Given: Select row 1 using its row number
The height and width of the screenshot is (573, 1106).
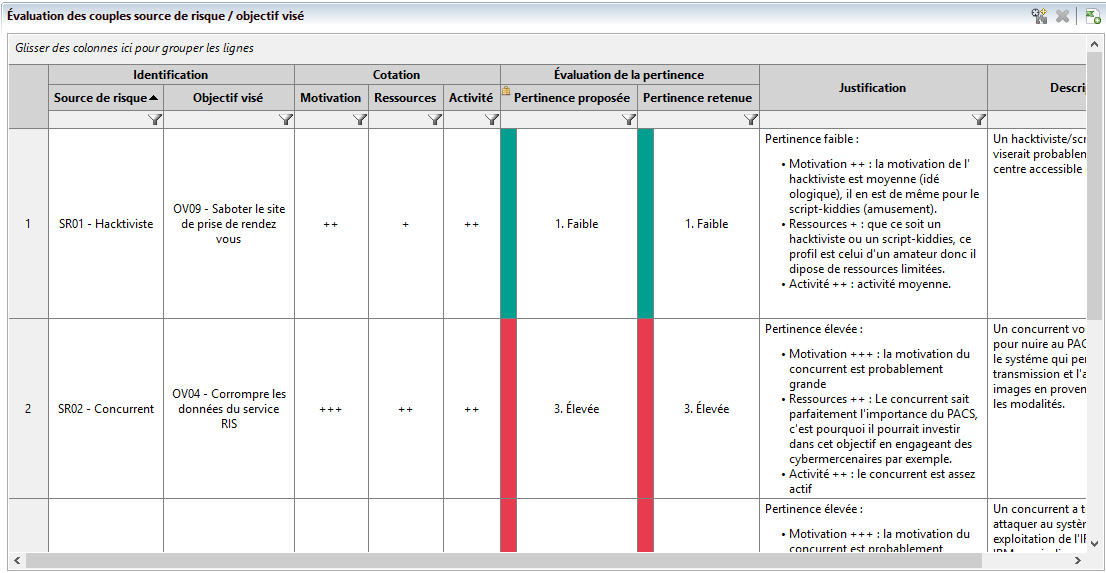Looking at the screenshot, I should tap(28, 224).
